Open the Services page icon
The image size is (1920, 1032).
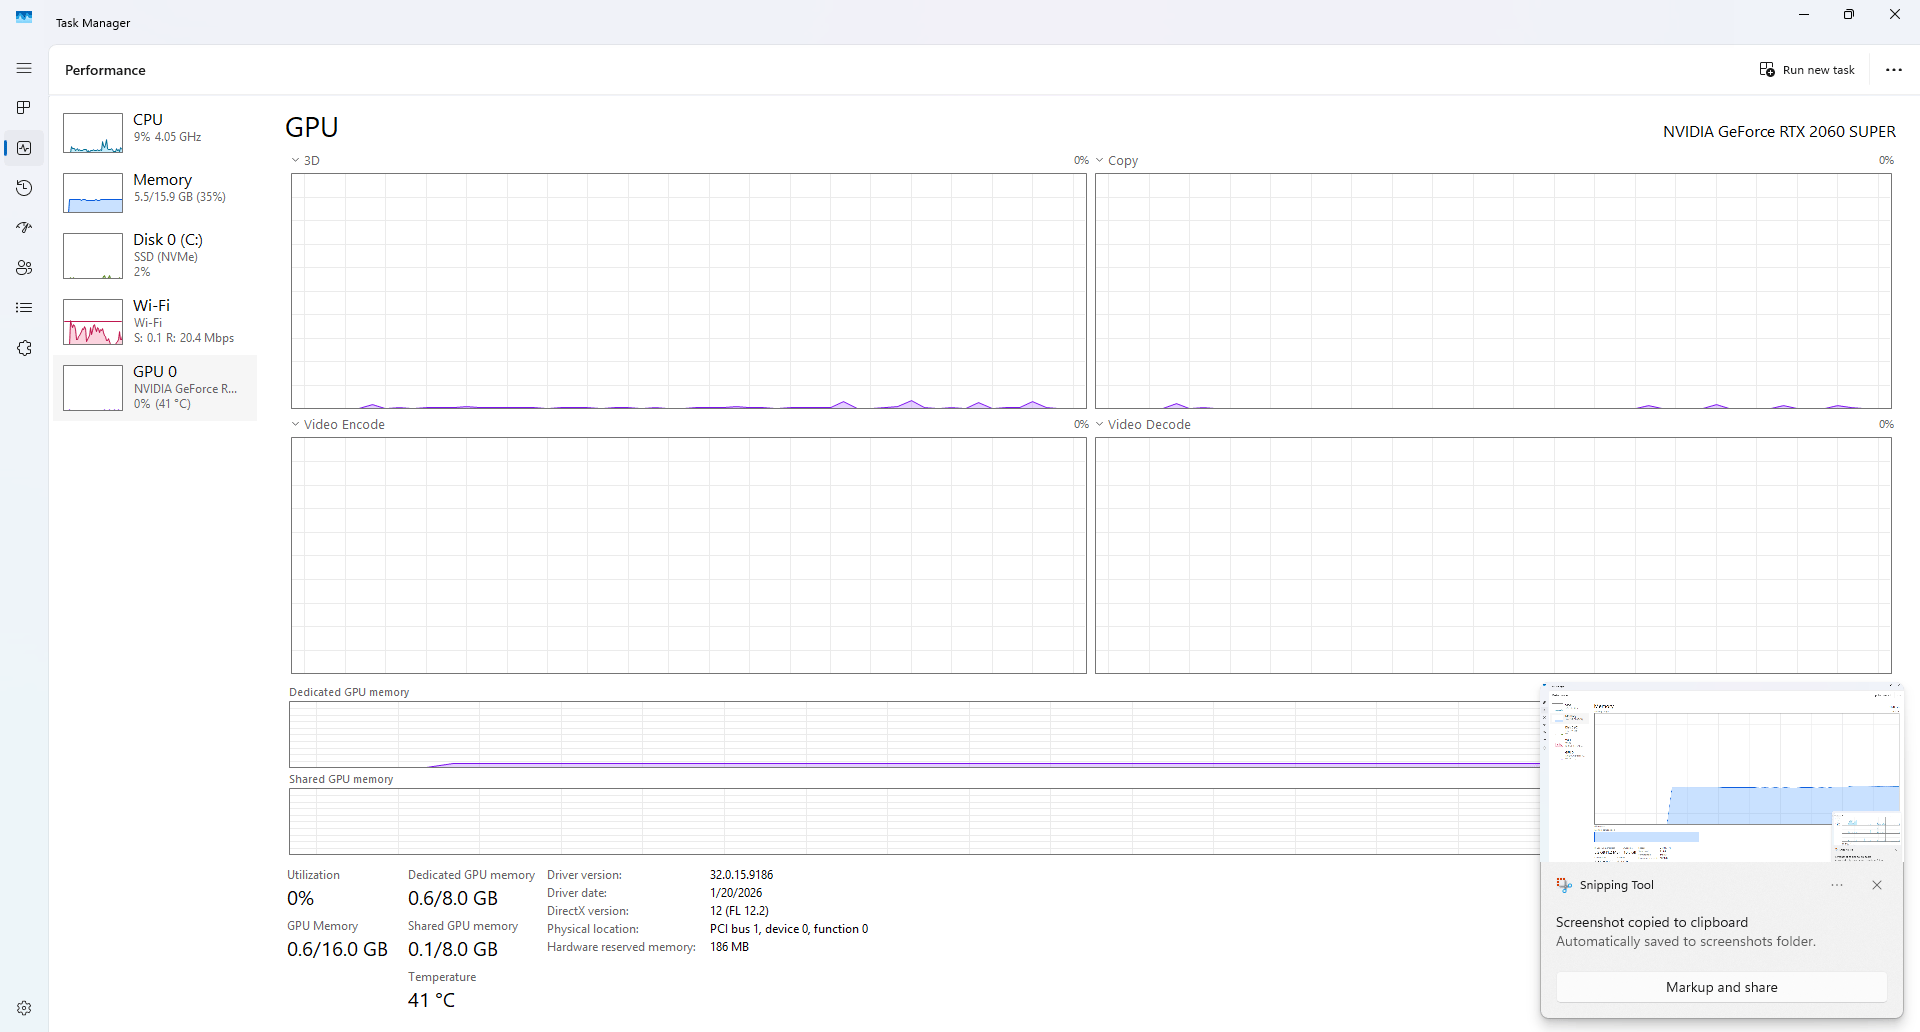(24, 348)
